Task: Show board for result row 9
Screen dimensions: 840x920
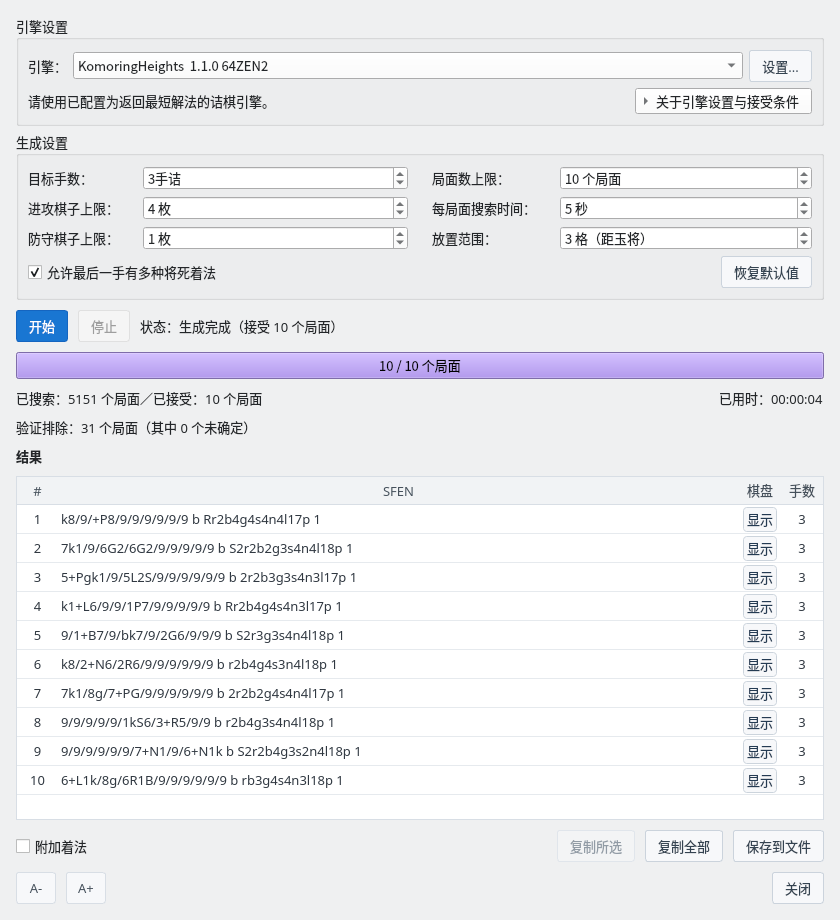Action: click(760, 752)
